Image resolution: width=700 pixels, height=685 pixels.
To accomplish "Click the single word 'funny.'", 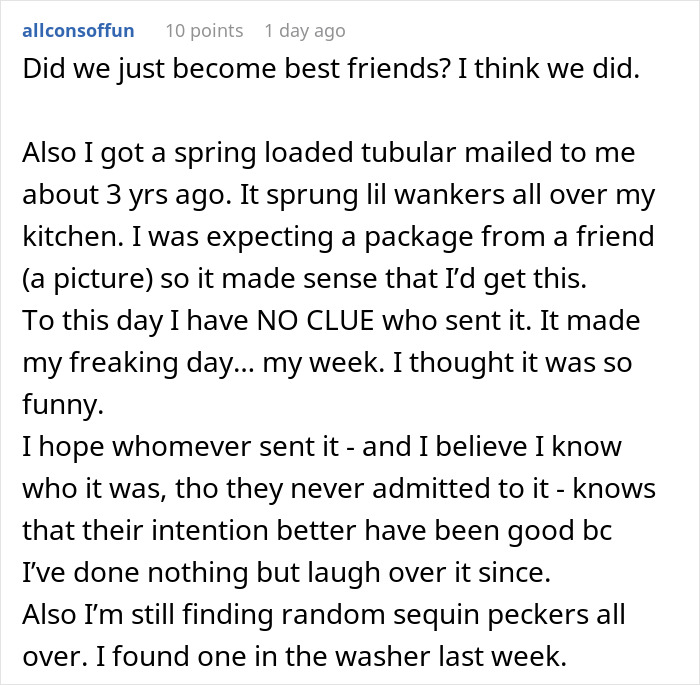I will tap(63, 405).
